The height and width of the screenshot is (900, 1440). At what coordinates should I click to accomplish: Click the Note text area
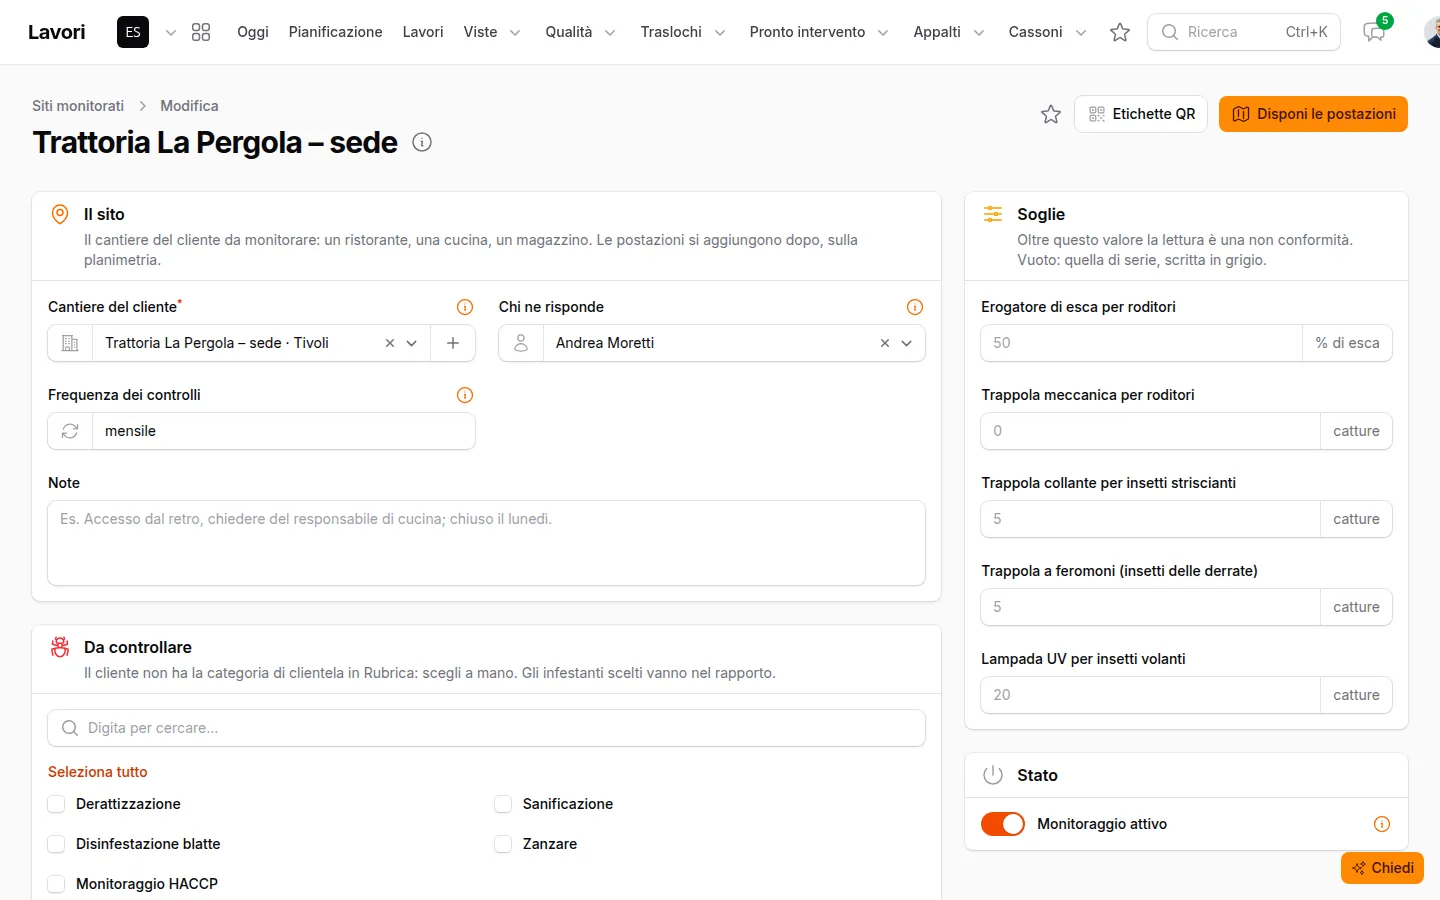tap(487, 543)
